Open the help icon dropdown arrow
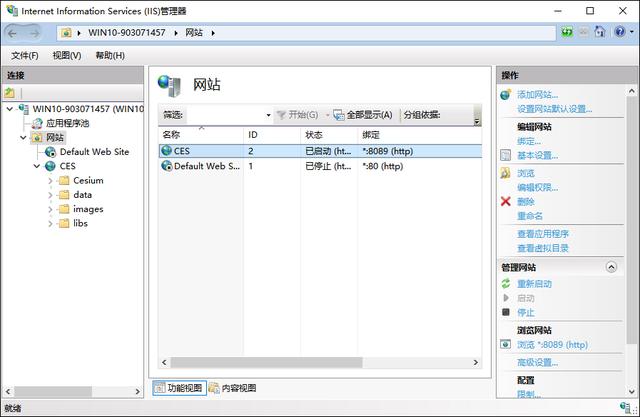Screen dimensions: 640x417 click(631, 32)
